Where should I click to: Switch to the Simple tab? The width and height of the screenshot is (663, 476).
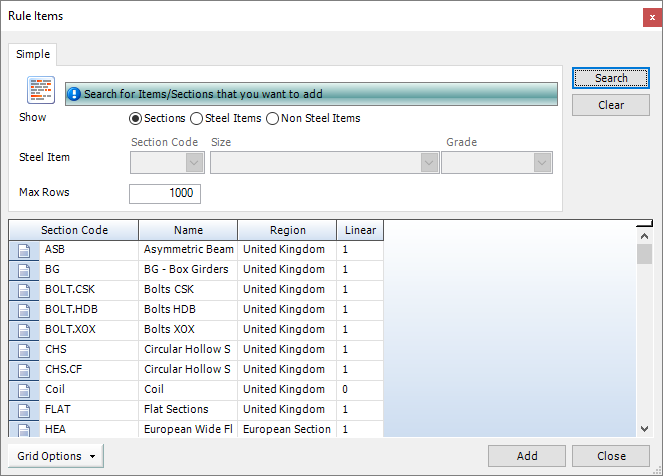(33, 54)
